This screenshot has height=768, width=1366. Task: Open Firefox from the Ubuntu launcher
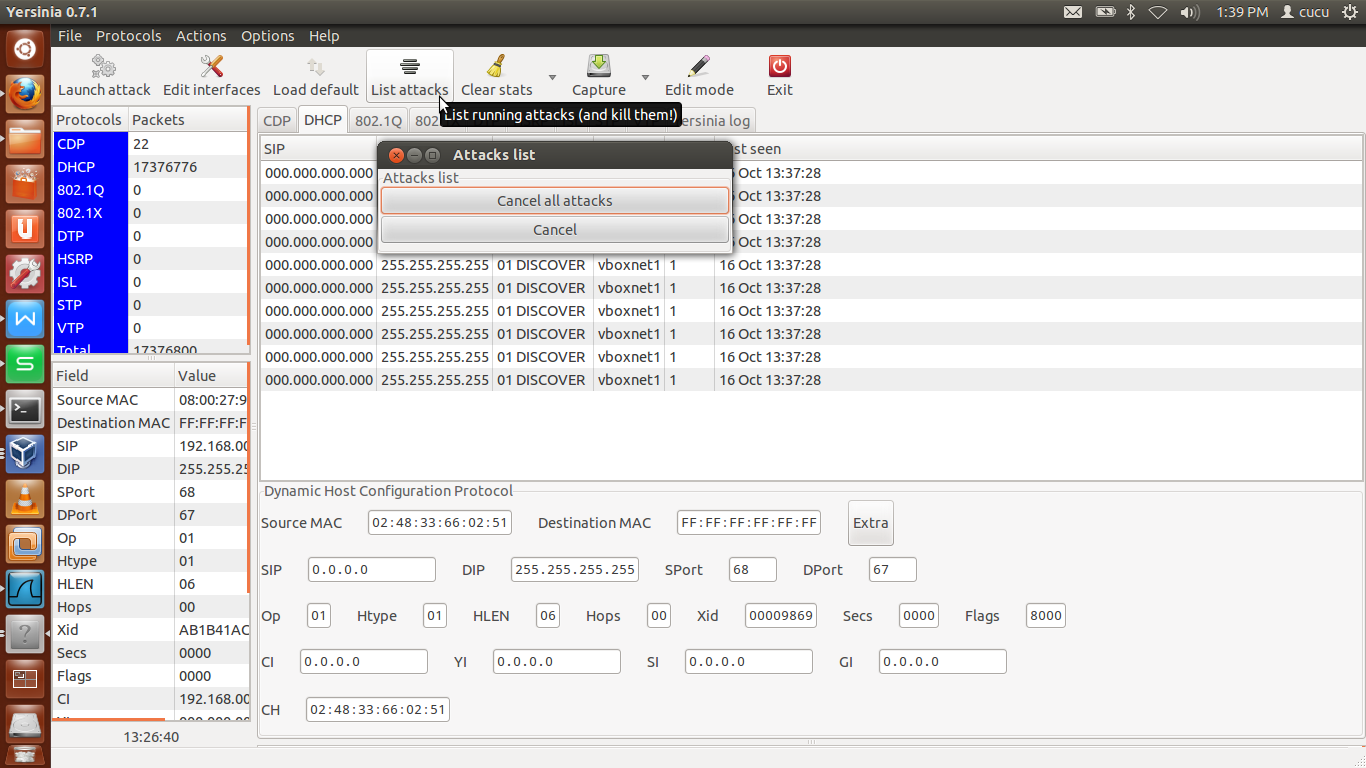point(25,93)
